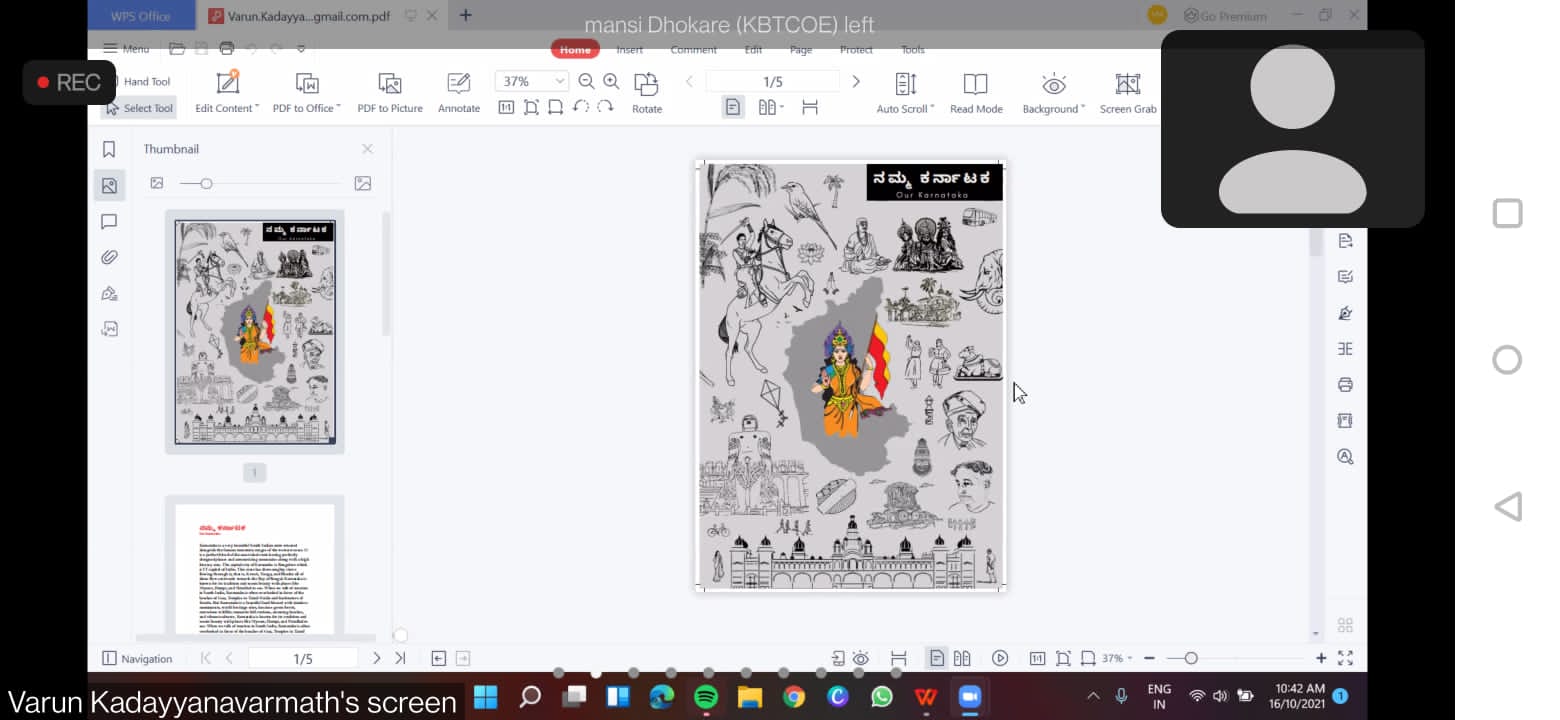Open the Bookmark sidebar panel
The image size is (1560, 720).
click(x=109, y=149)
